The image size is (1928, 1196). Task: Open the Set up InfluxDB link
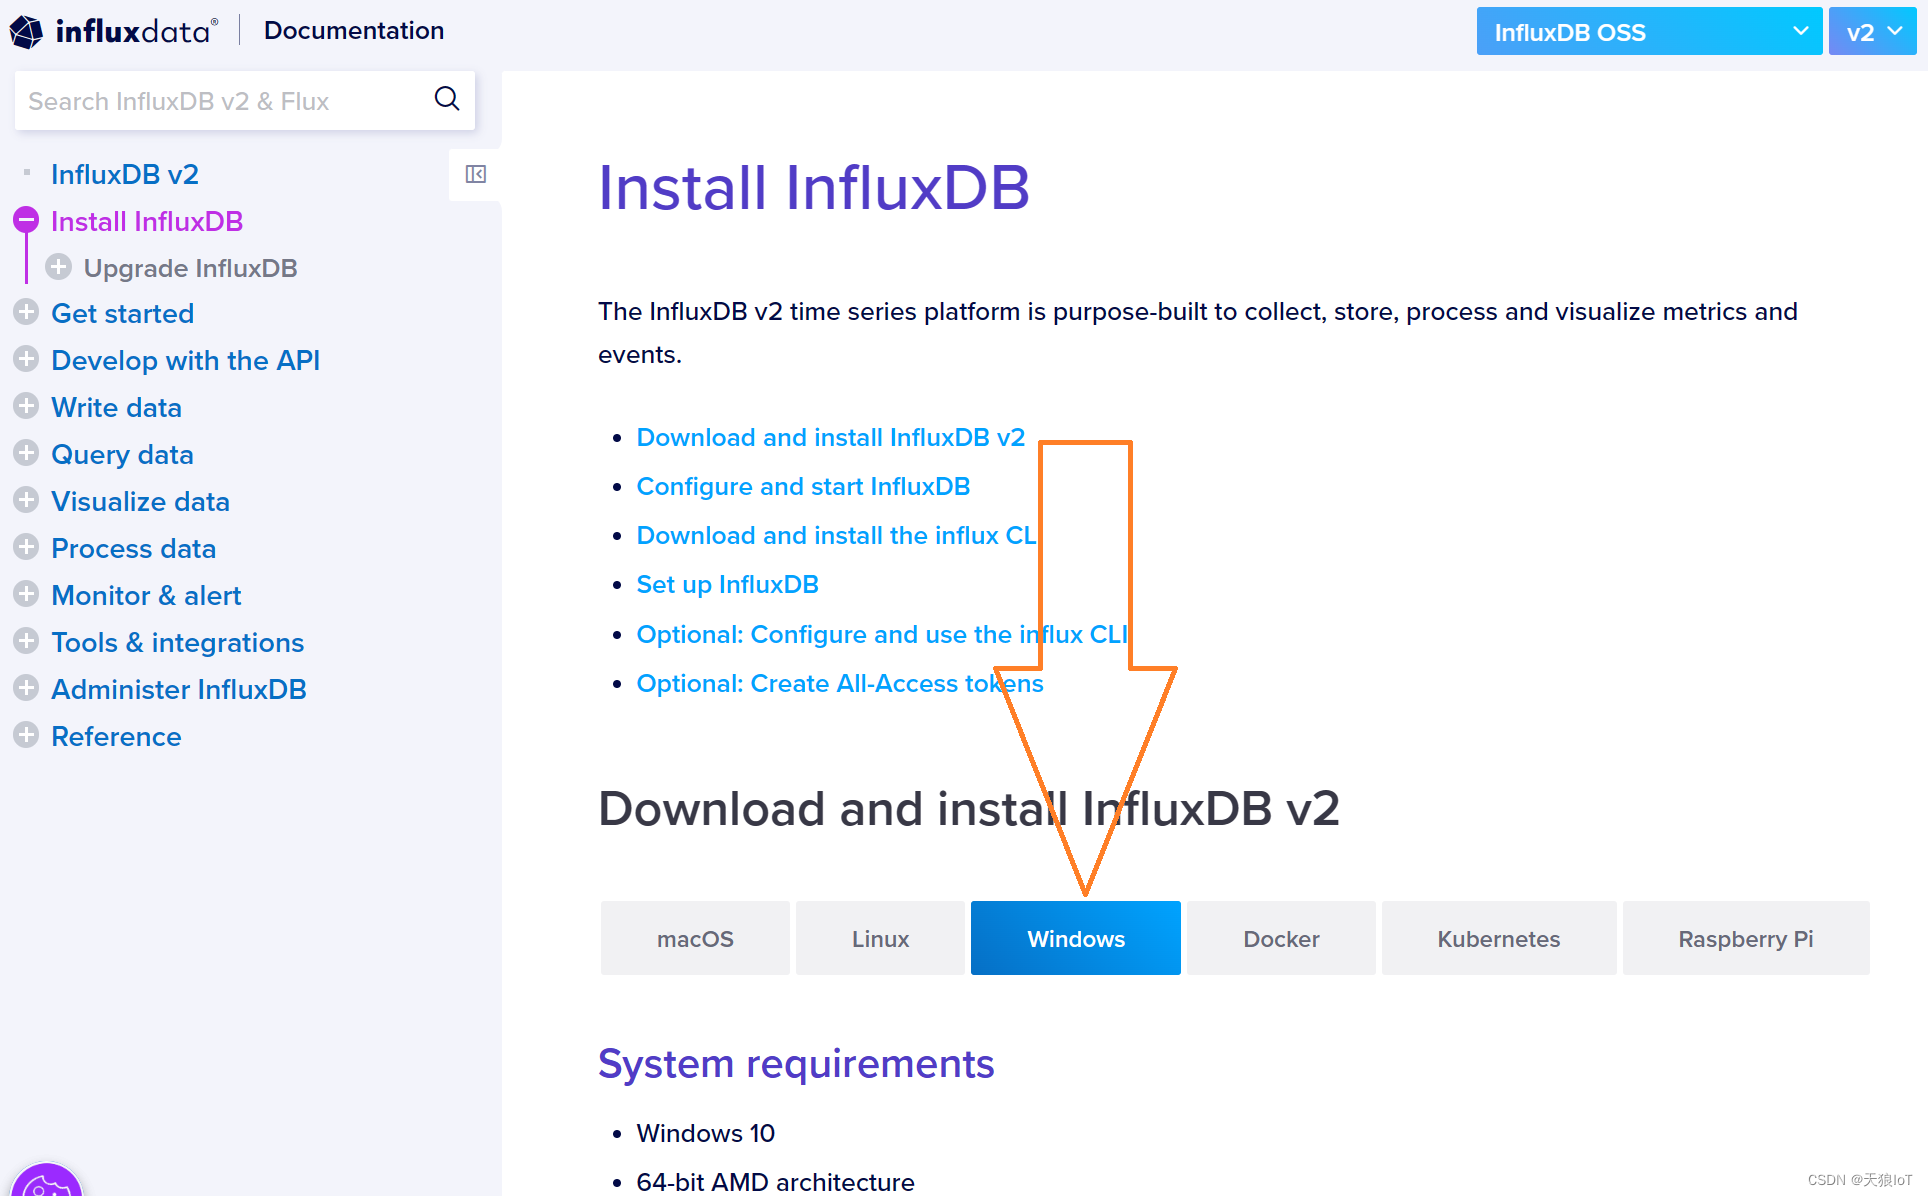point(727,584)
